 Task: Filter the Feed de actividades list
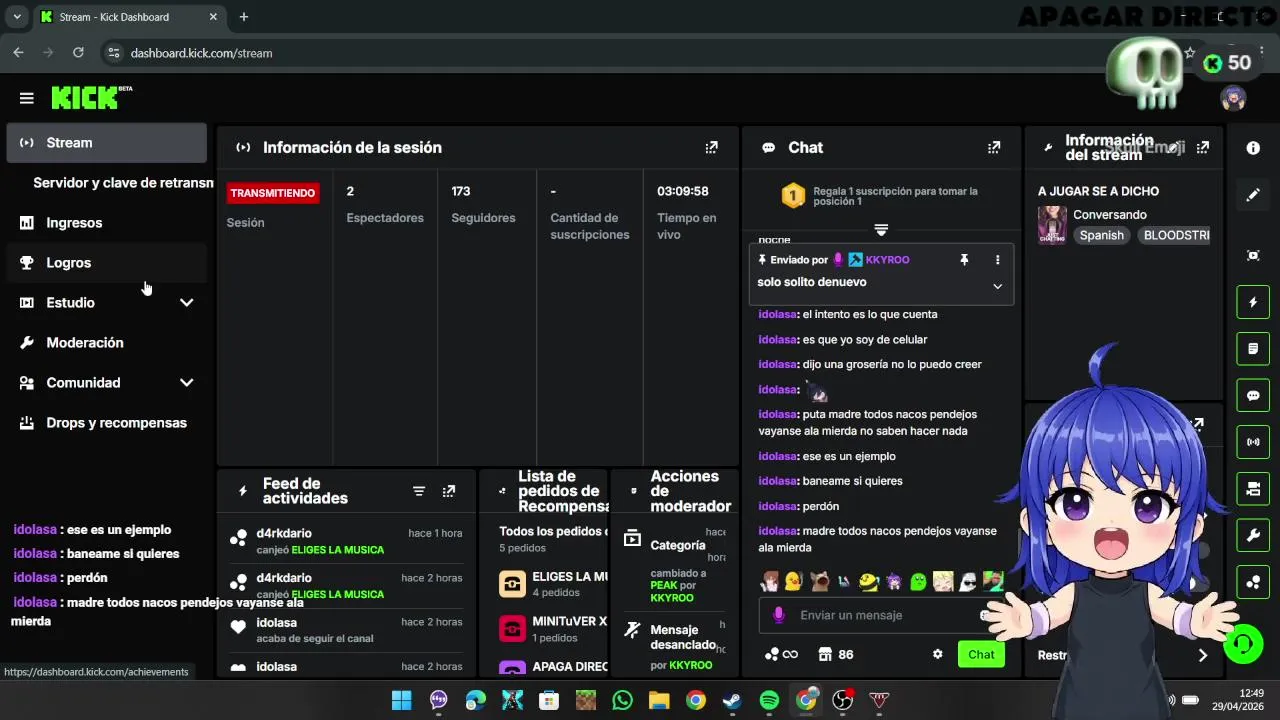click(x=419, y=491)
